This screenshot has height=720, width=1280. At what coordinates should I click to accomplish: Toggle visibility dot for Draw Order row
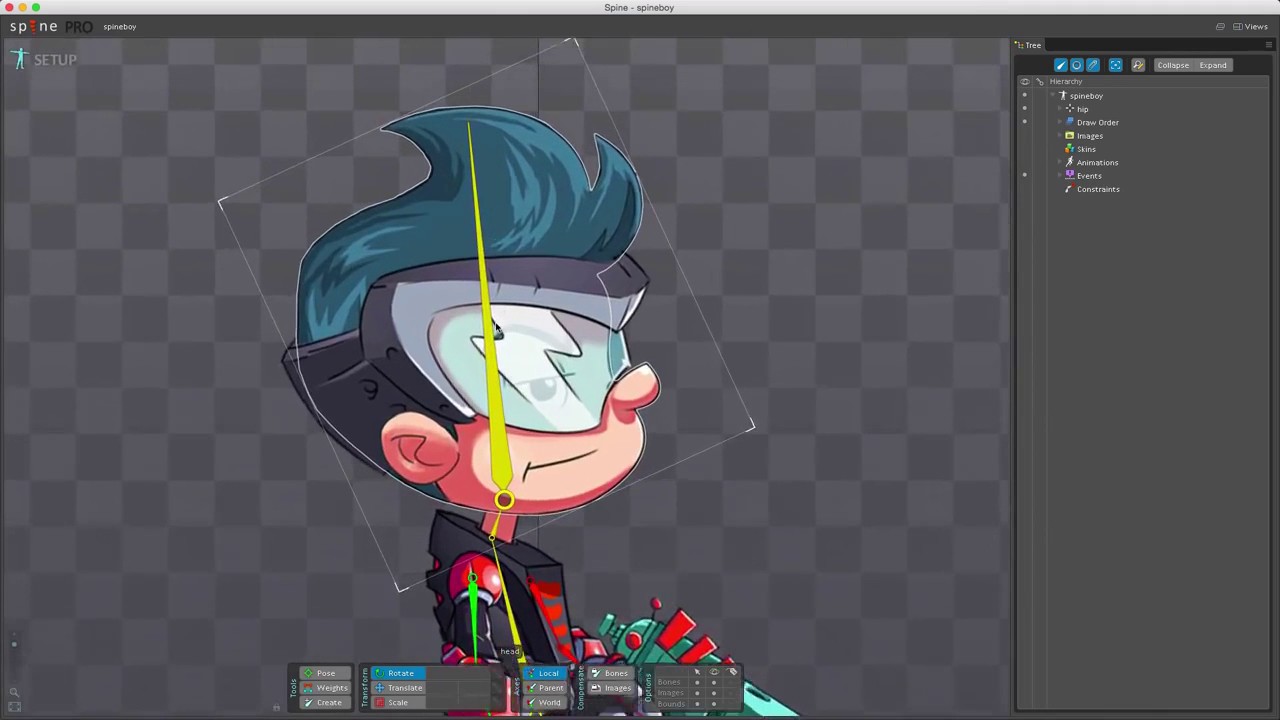pos(1024,122)
